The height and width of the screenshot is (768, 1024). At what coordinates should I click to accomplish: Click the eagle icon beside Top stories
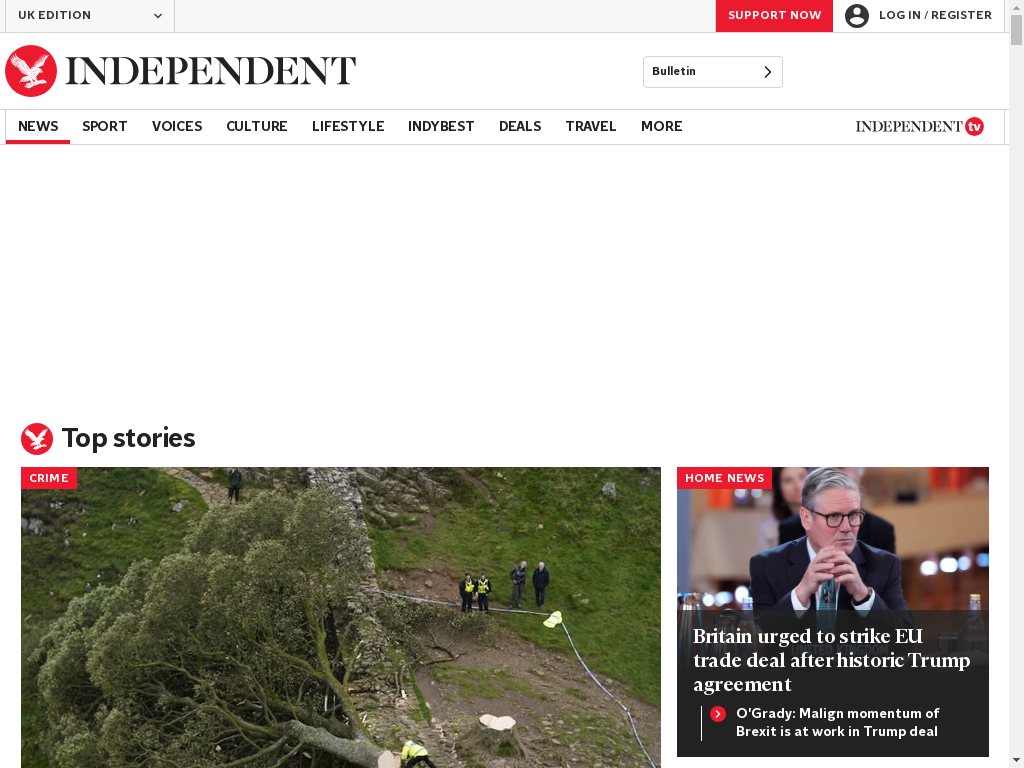click(x=37, y=438)
